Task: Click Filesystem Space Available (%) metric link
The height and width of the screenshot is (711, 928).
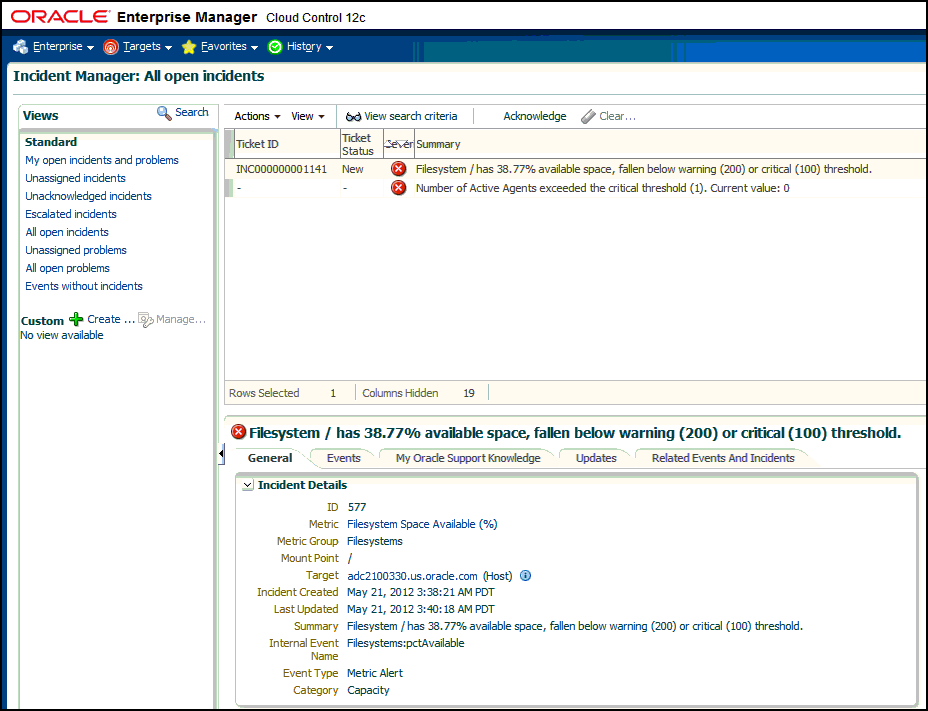Action: coord(422,524)
